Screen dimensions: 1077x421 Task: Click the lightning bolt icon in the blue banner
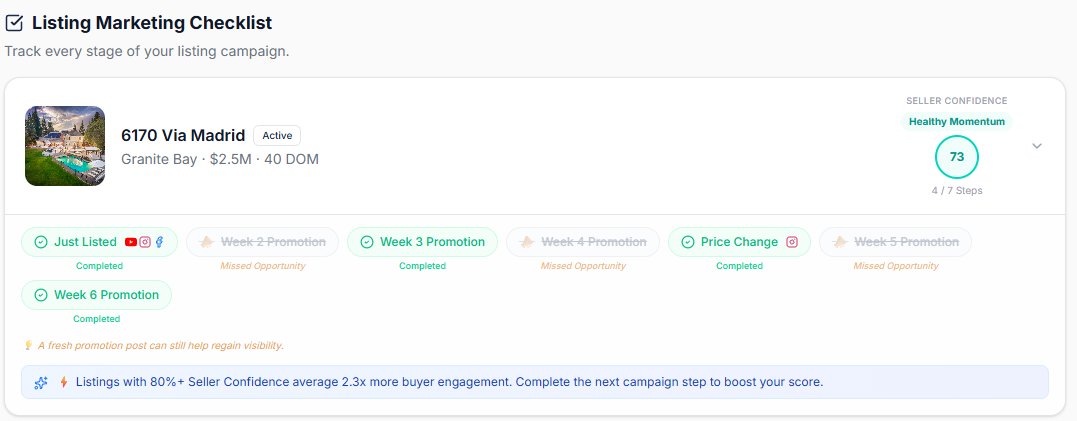[63, 382]
